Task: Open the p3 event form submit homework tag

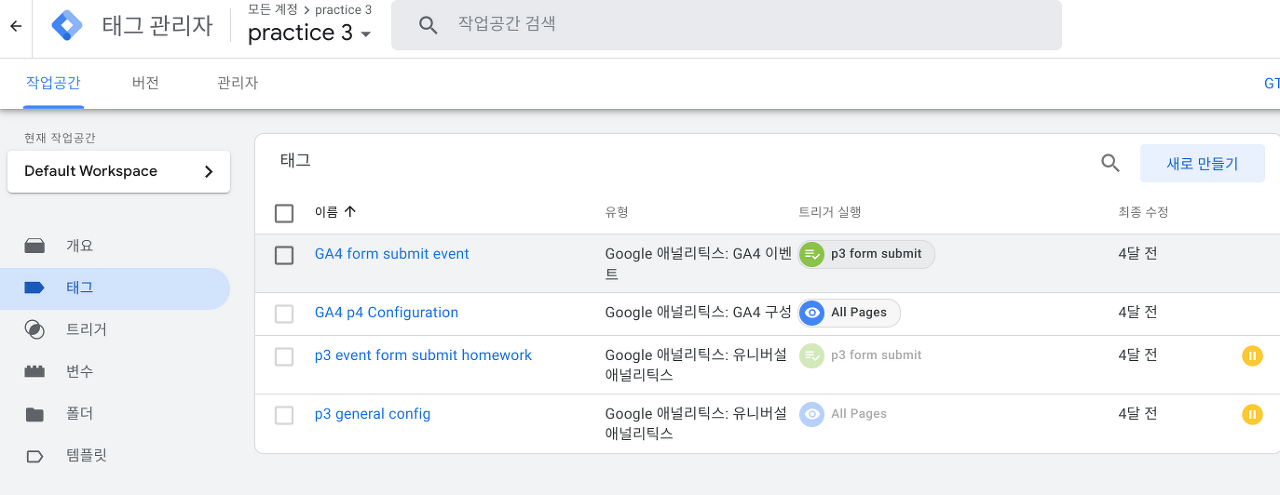Action: [423, 355]
